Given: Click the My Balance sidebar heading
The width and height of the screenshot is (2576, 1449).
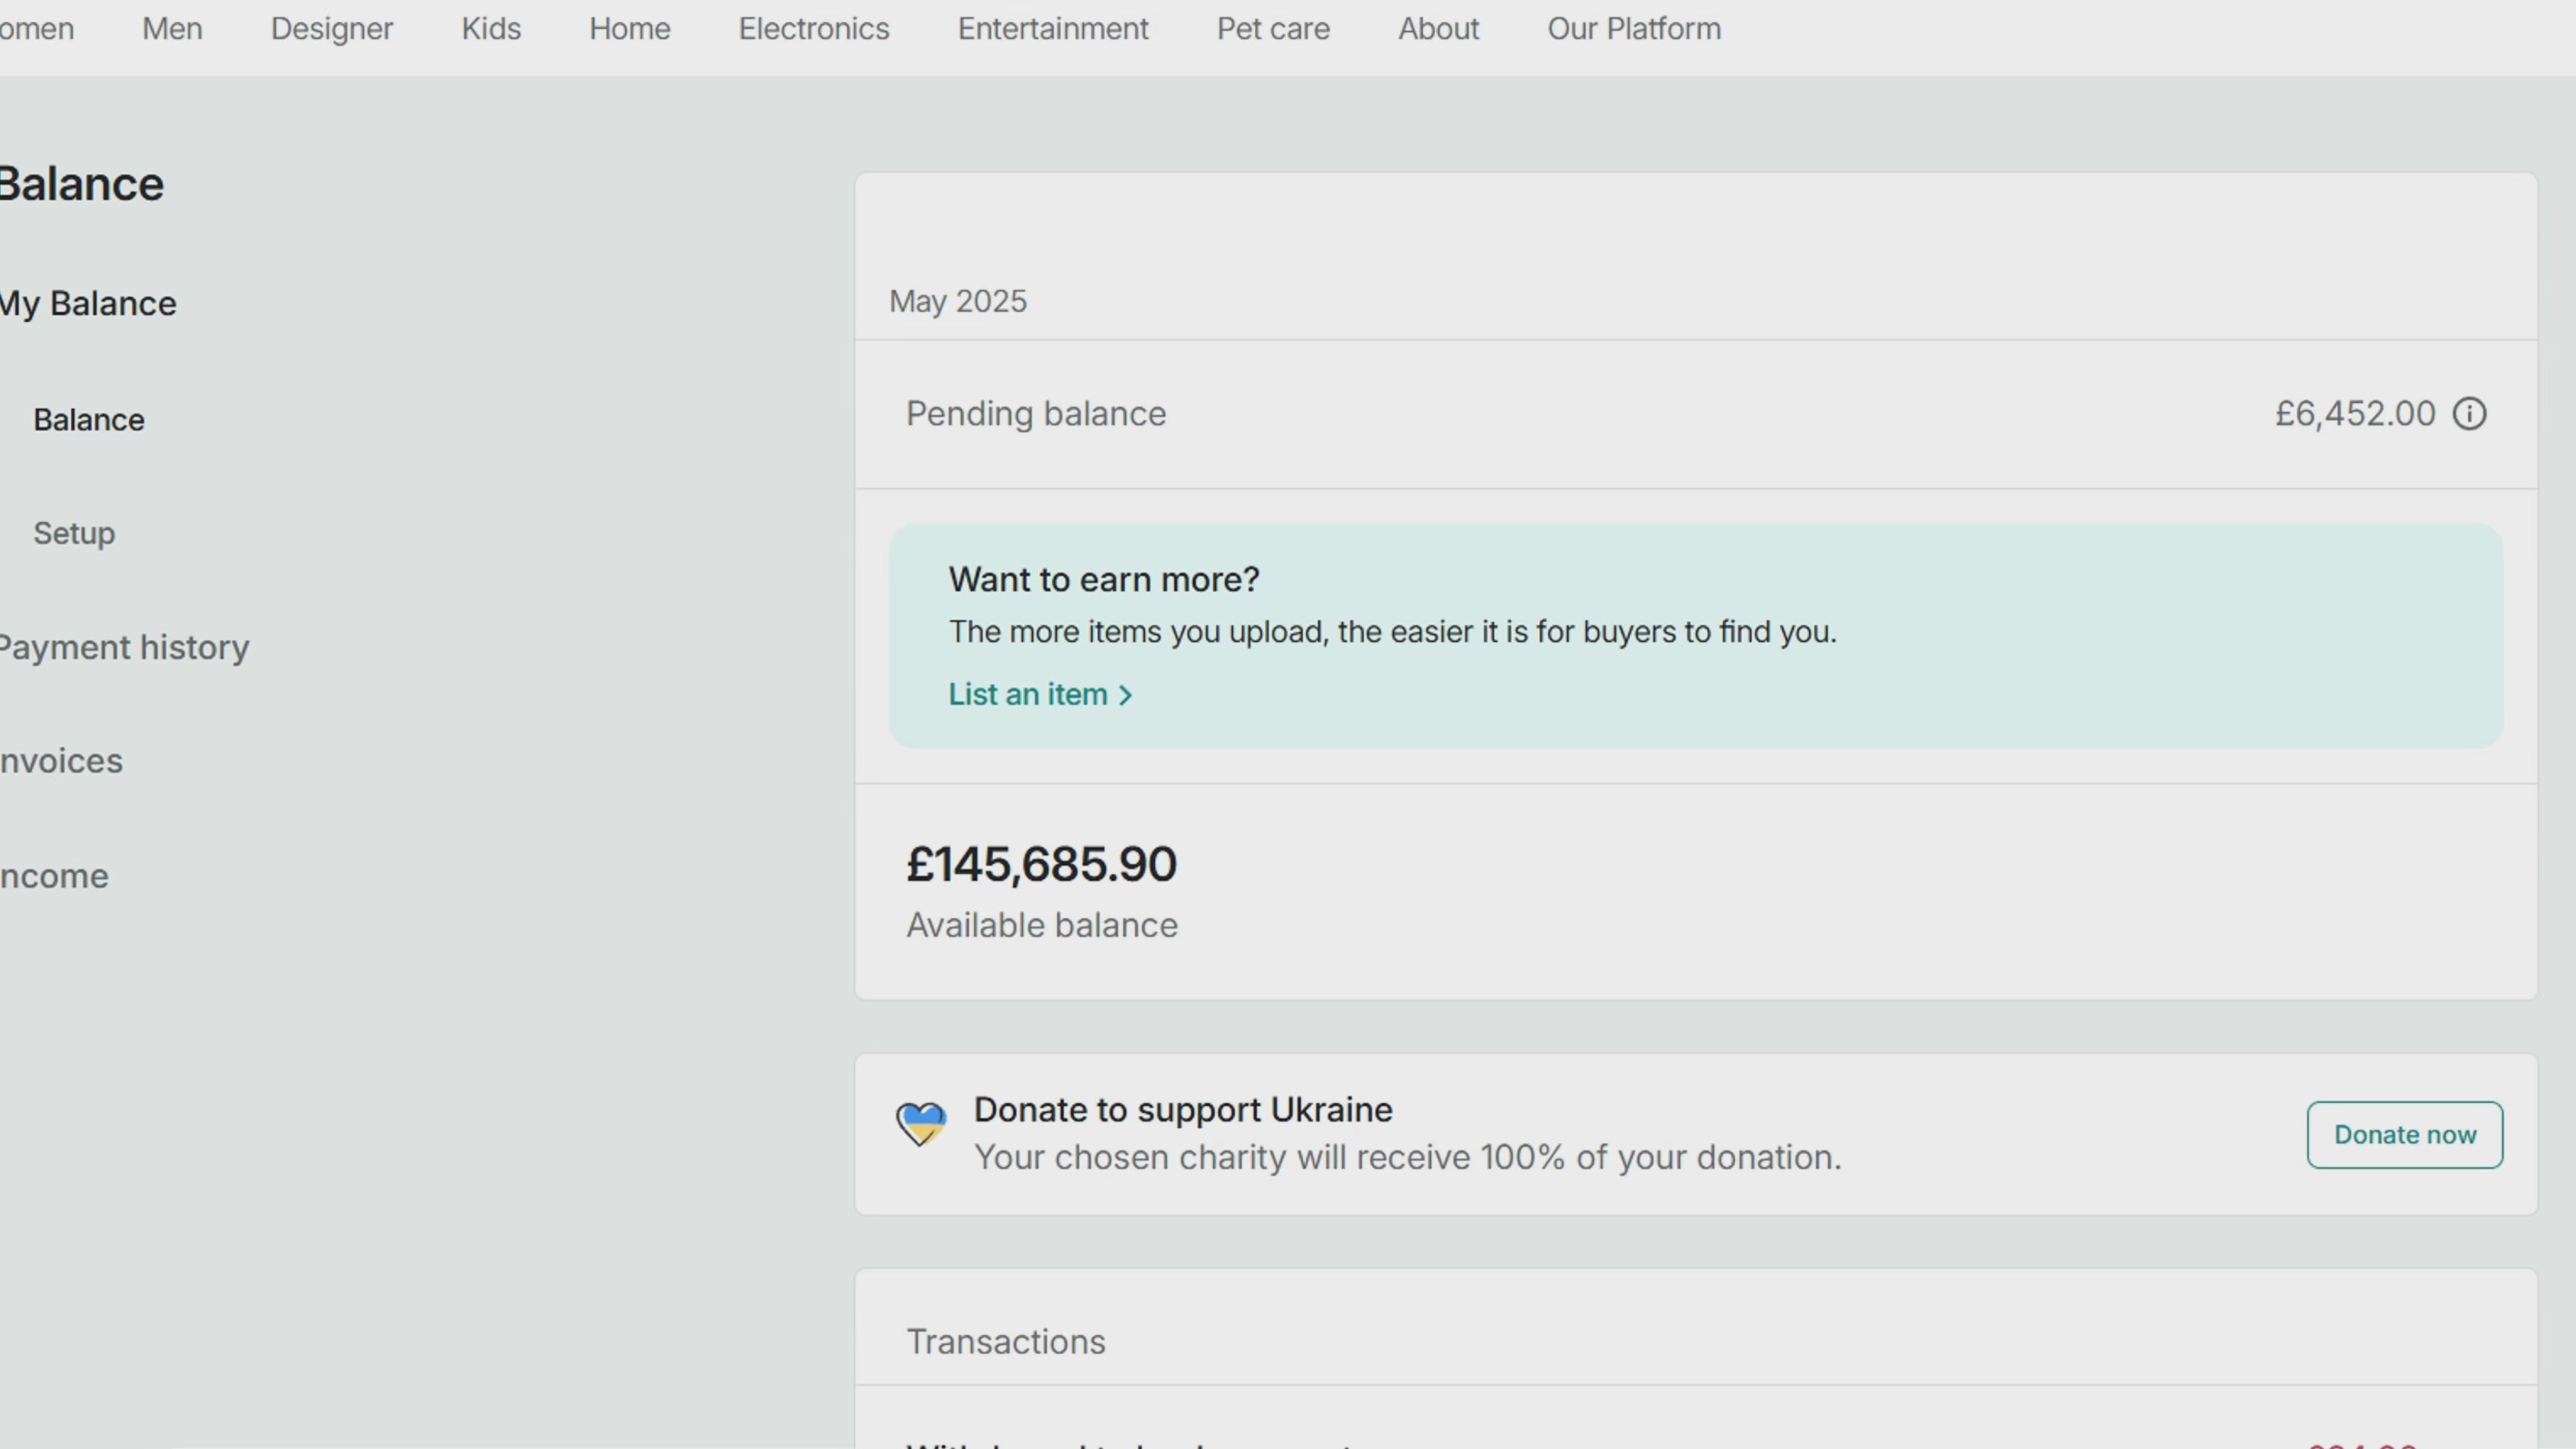Looking at the screenshot, I should coord(88,304).
